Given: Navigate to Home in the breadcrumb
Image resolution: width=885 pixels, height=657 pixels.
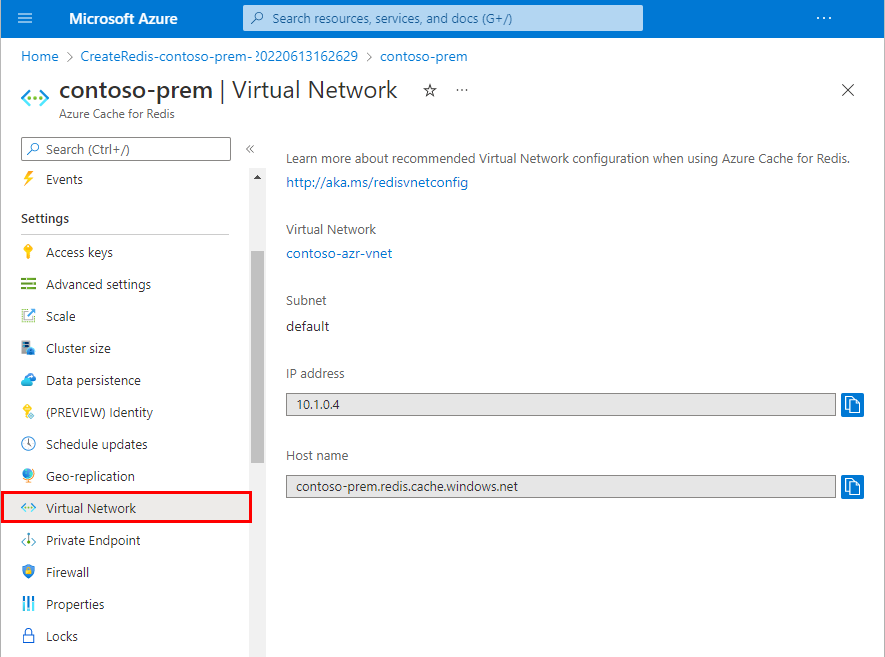Looking at the screenshot, I should [40, 56].
